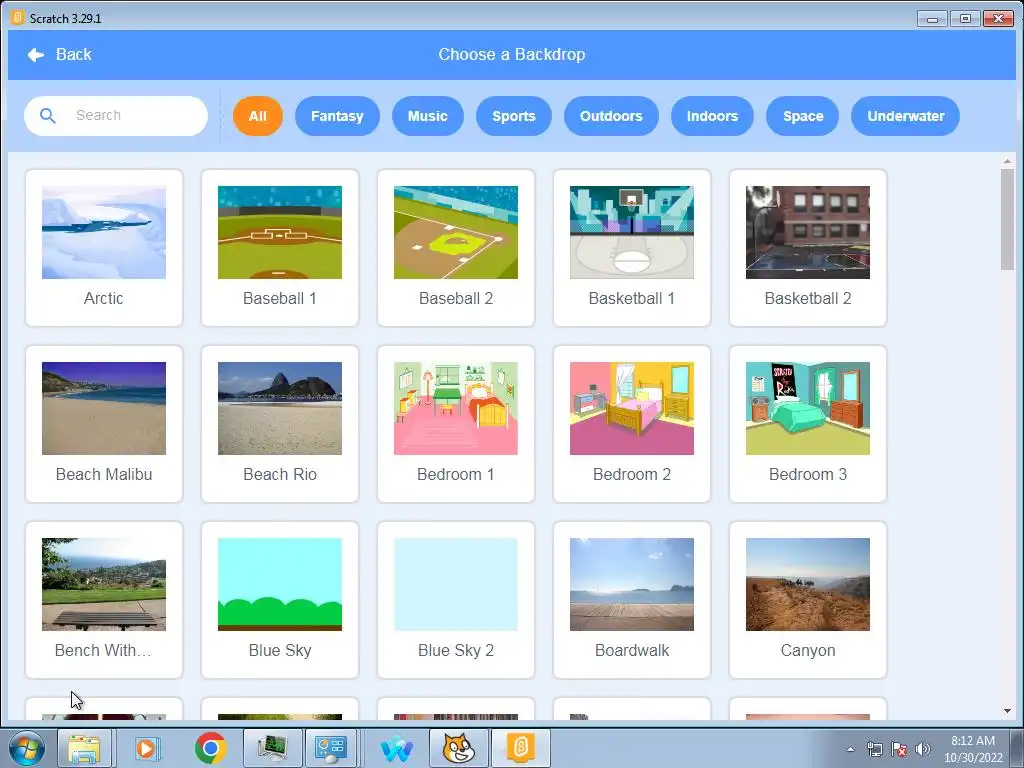The height and width of the screenshot is (768, 1024).
Task: Click the backdrop list scrollbar thumb
Action: (x=1007, y=219)
